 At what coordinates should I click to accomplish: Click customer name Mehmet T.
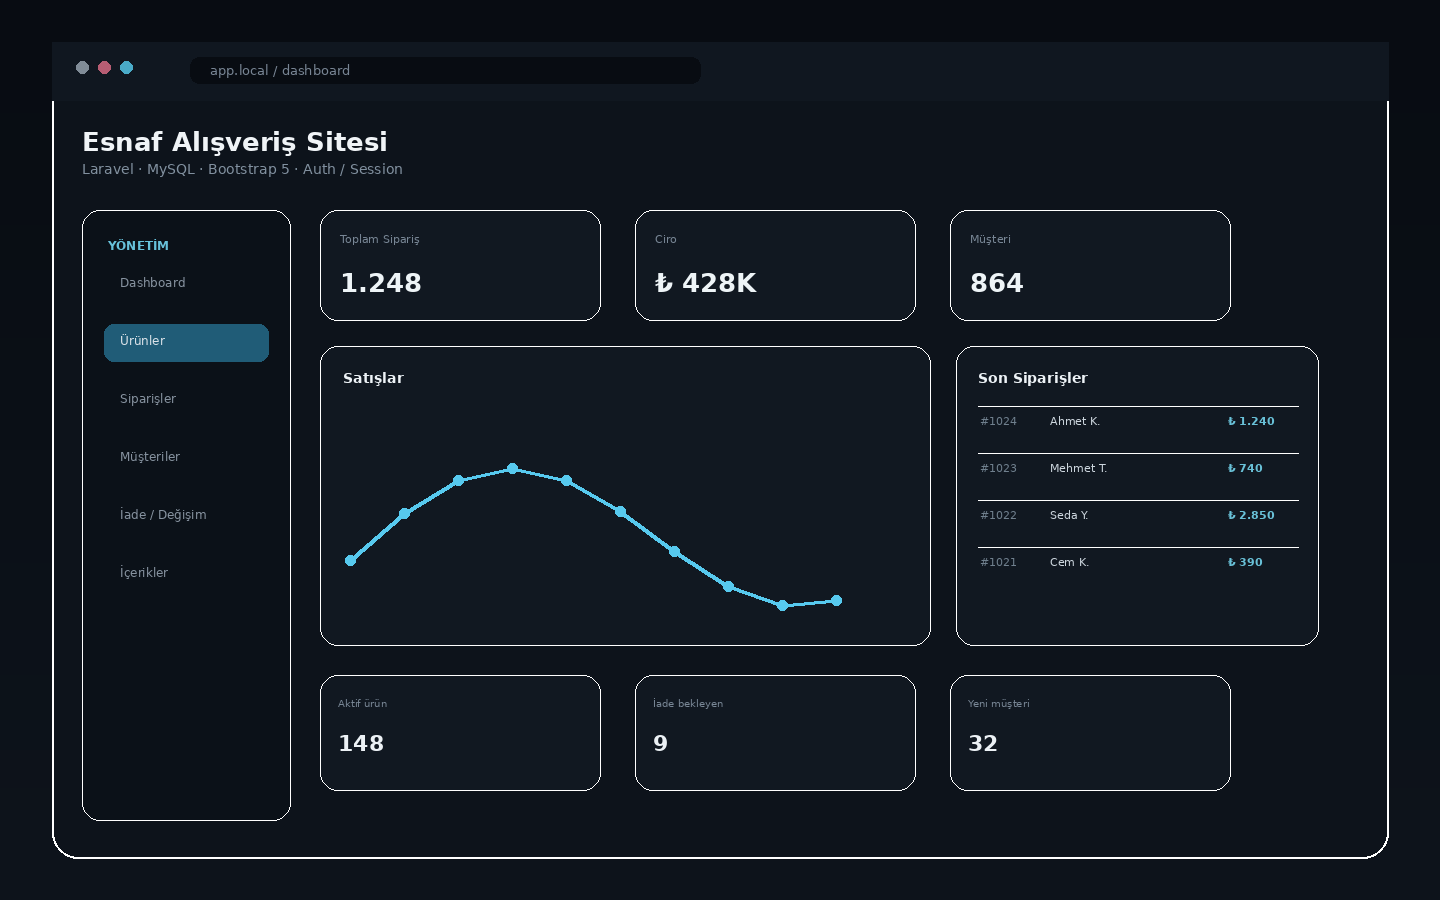pyautogui.click(x=1078, y=469)
